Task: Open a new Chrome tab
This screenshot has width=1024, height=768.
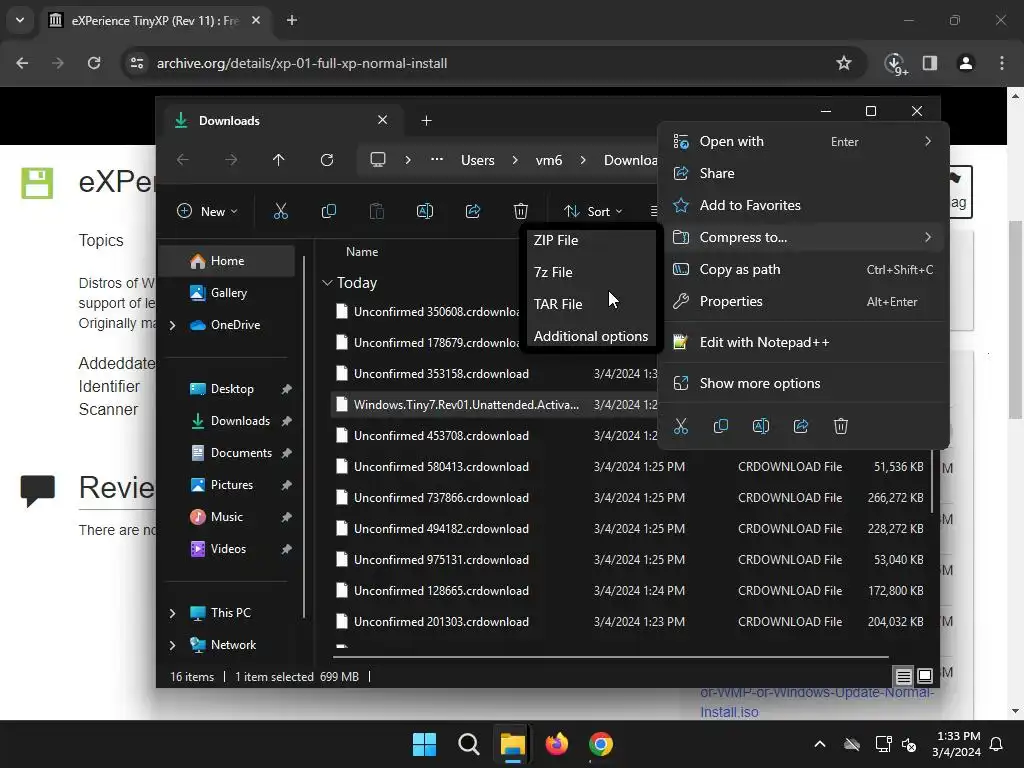Action: [x=292, y=20]
